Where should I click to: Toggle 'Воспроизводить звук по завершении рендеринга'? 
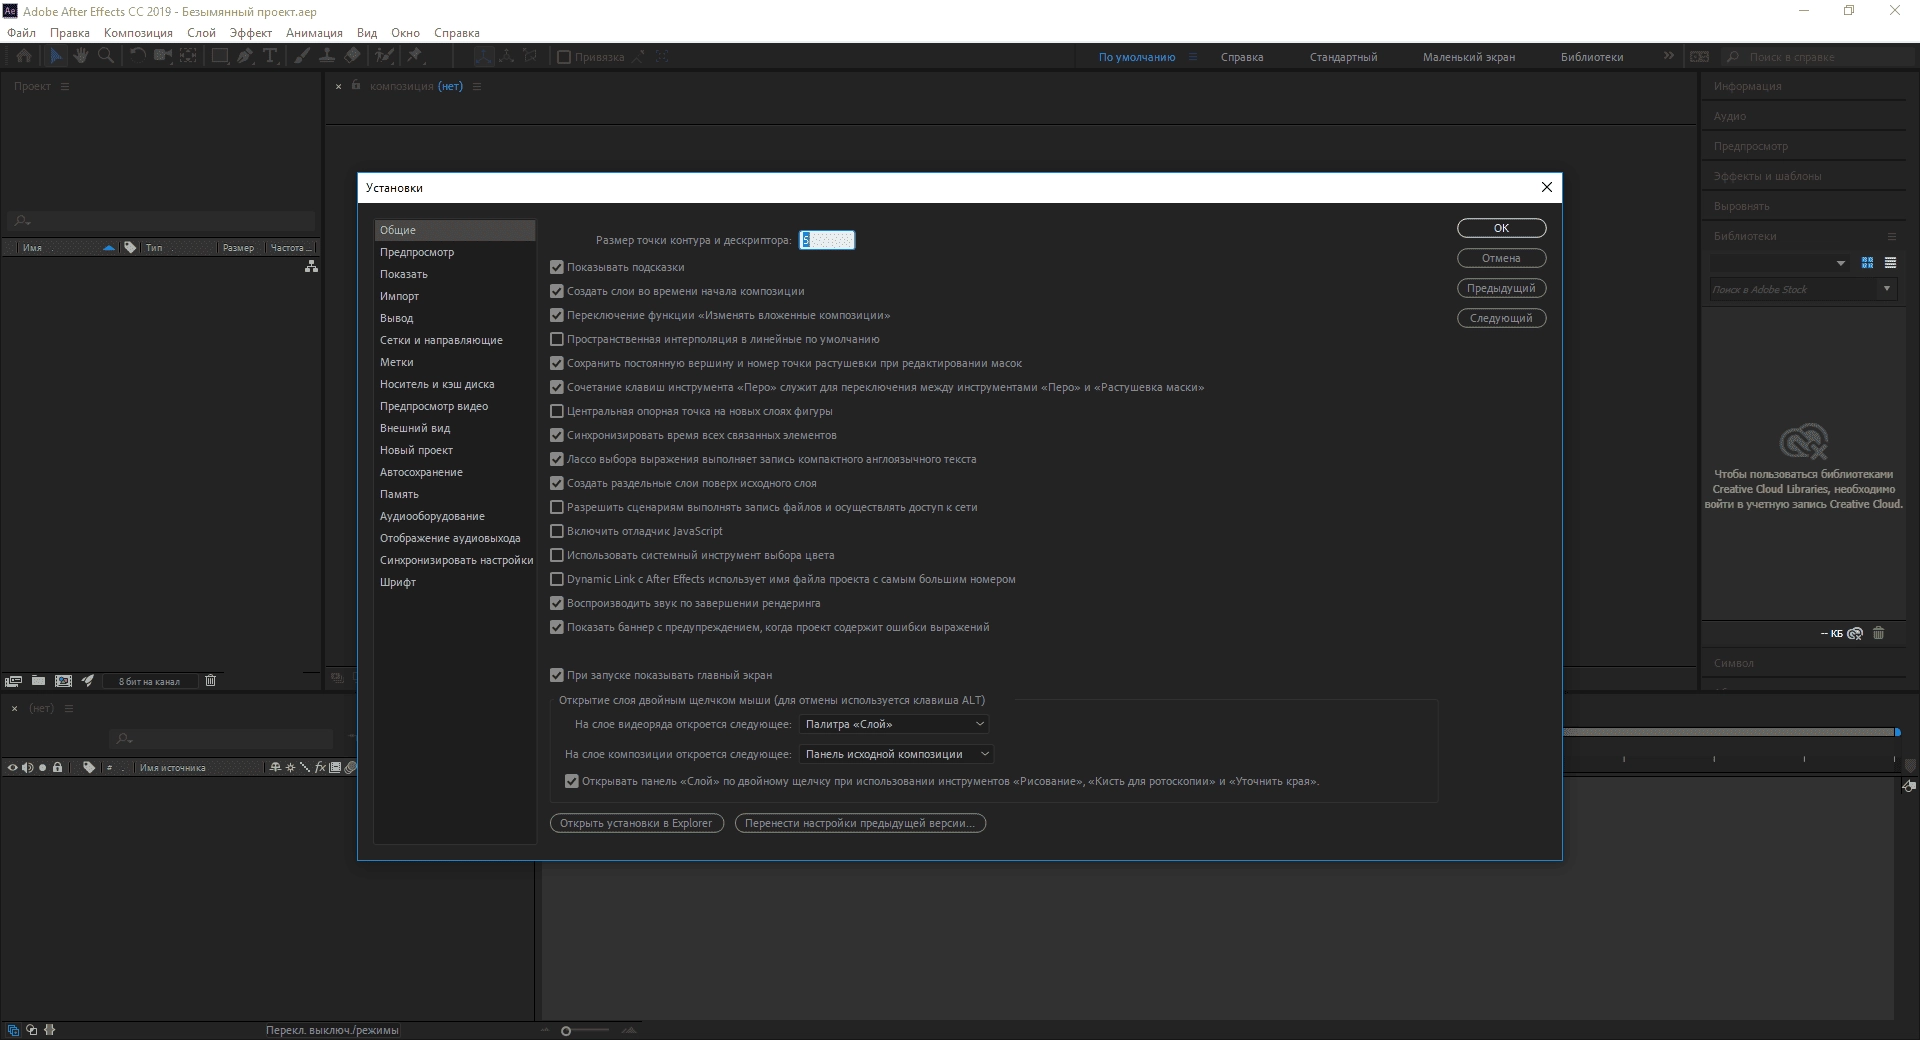(x=557, y=603)
